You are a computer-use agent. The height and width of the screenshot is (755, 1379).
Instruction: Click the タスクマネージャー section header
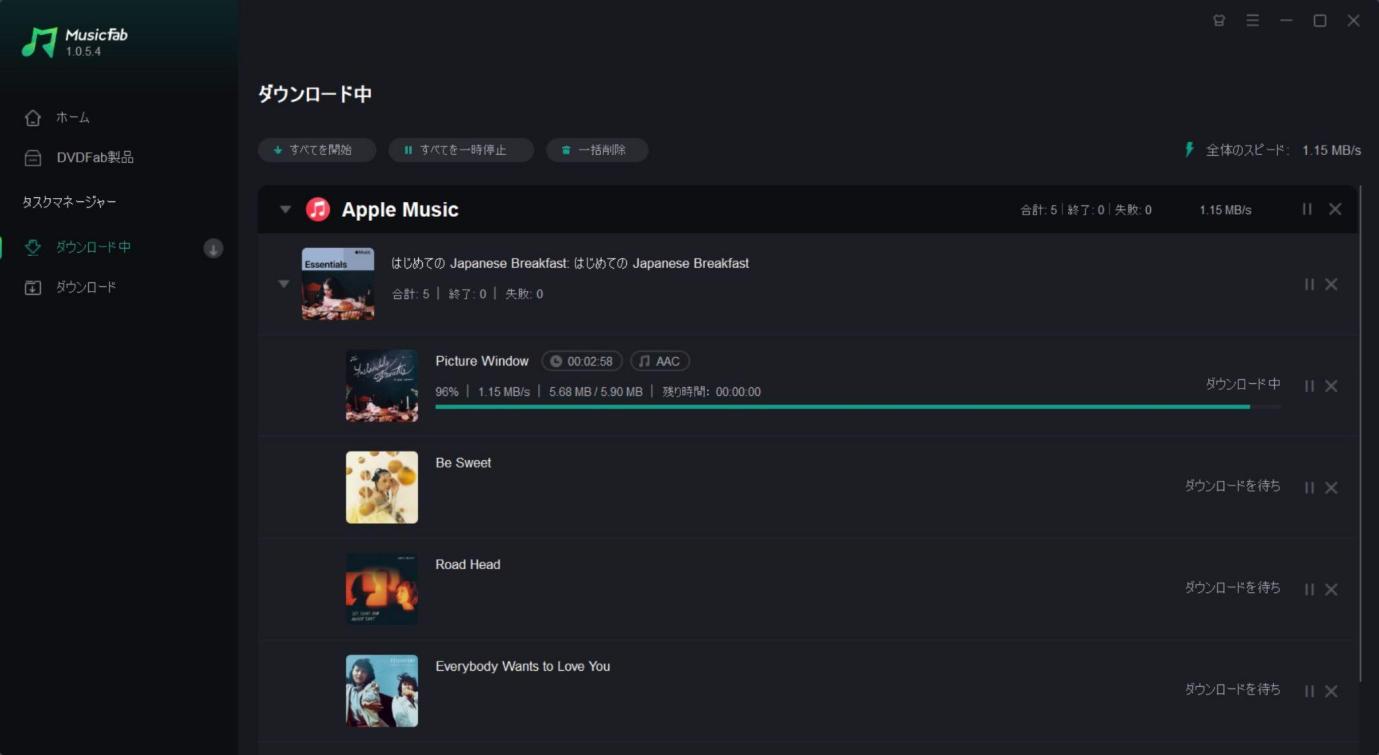click(x=69, y=202)
